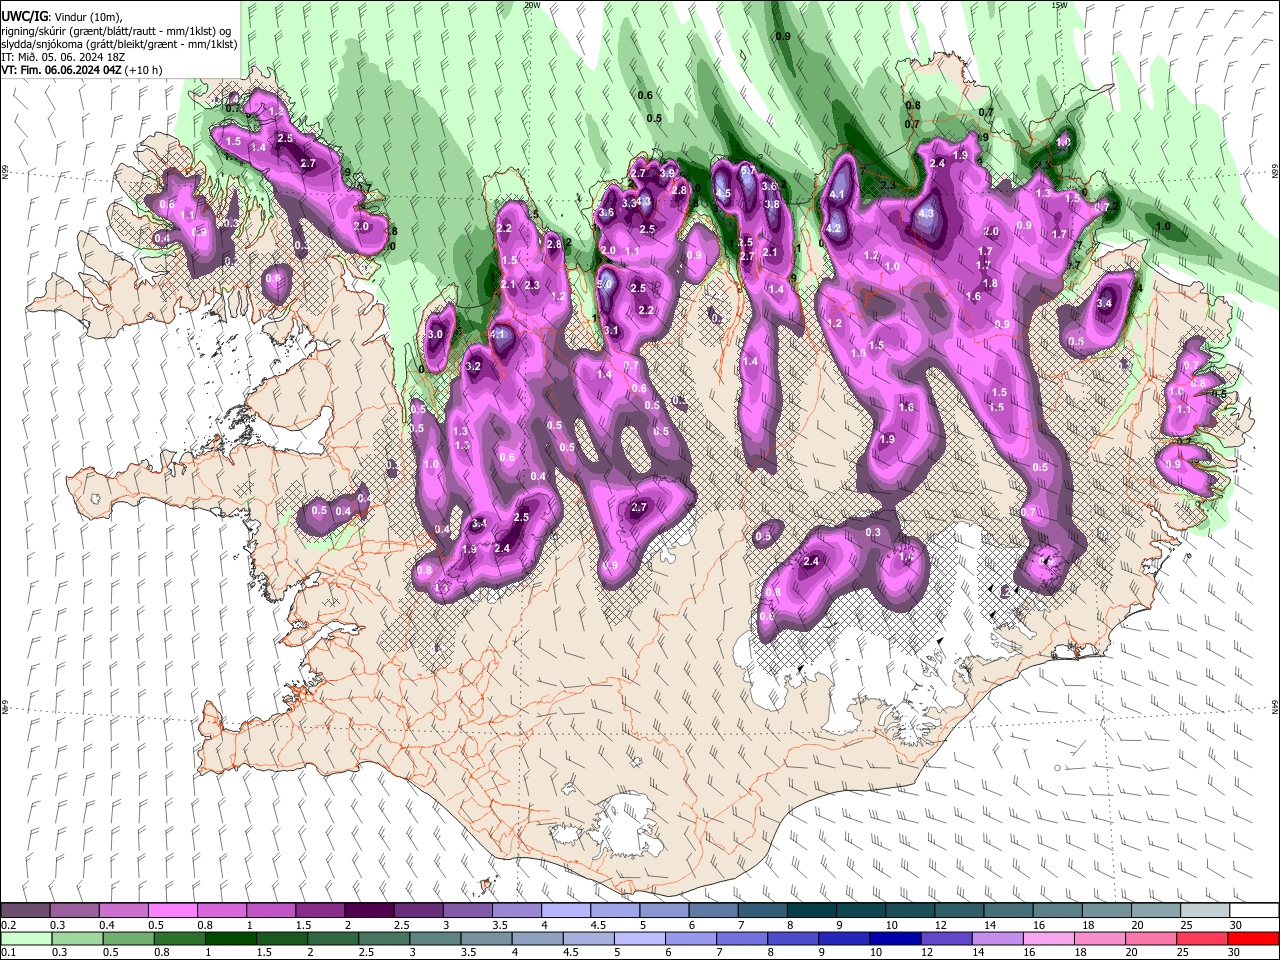Image resolution: width=1280 pixels, height=960 pixels.
Task: Click the deep blue 10–12 rain legend swatch
Action: pos(896,938)
